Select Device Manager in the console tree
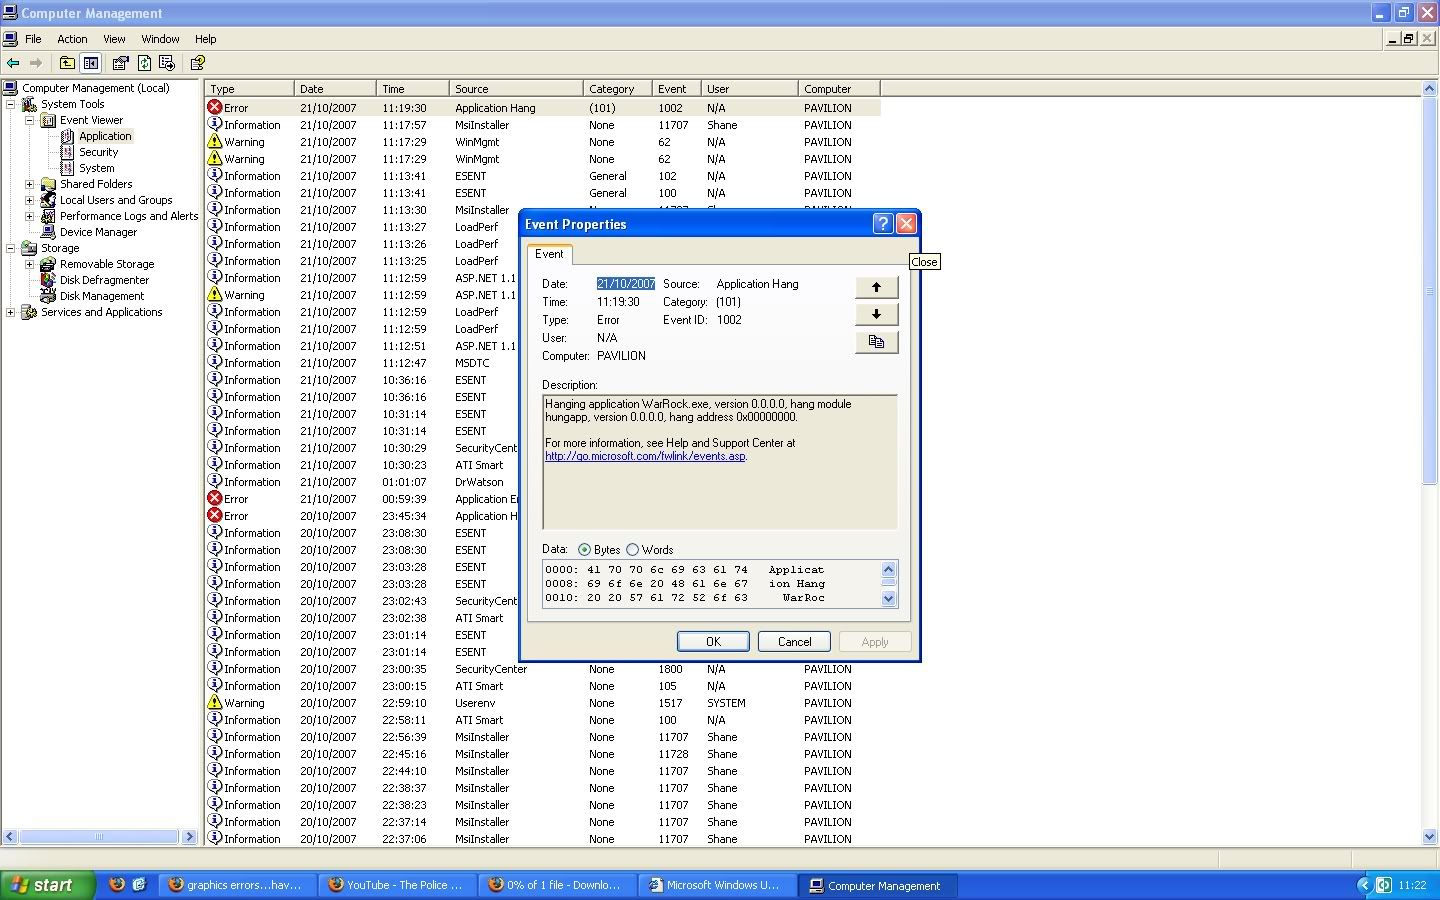 tap(98, 232)
